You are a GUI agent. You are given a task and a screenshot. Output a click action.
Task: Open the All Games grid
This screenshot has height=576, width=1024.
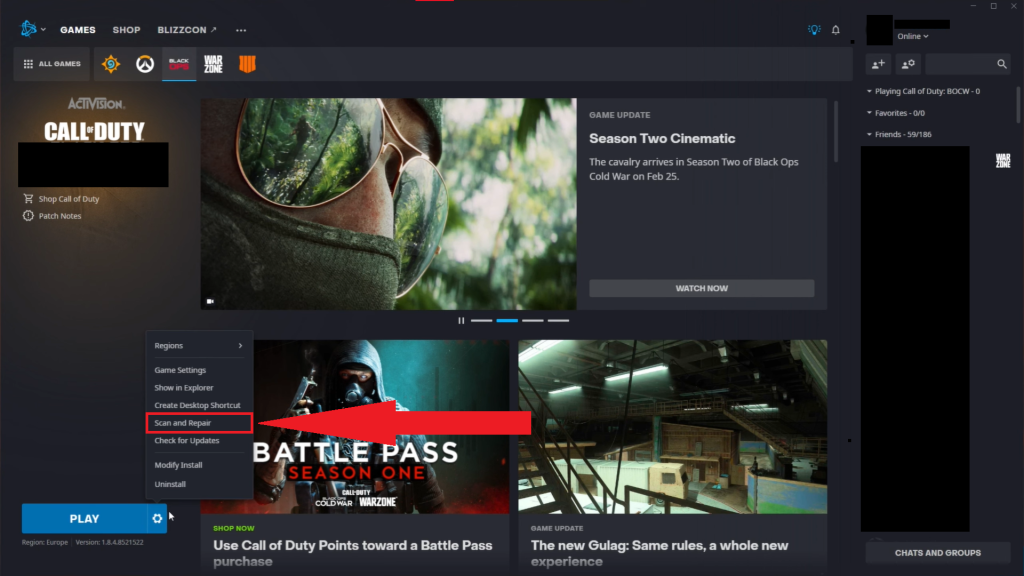coord(52,64)
